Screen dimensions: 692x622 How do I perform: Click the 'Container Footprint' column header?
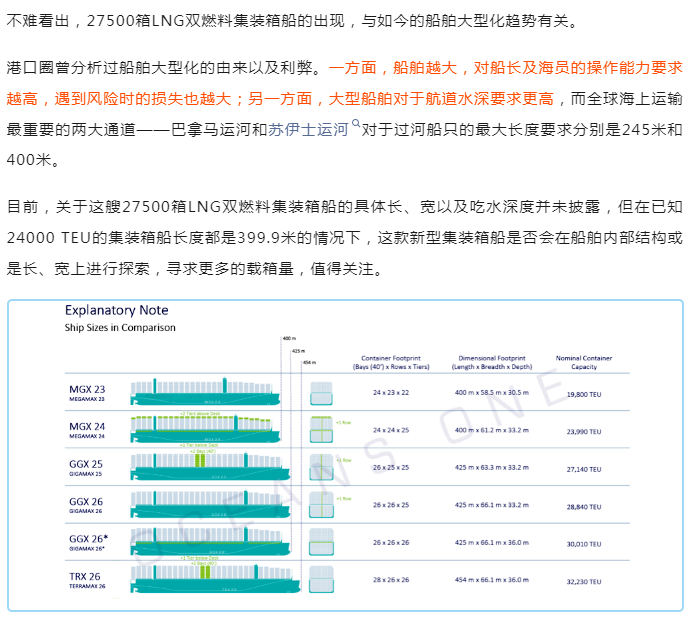pyautogui.click(x=391, y=362)
